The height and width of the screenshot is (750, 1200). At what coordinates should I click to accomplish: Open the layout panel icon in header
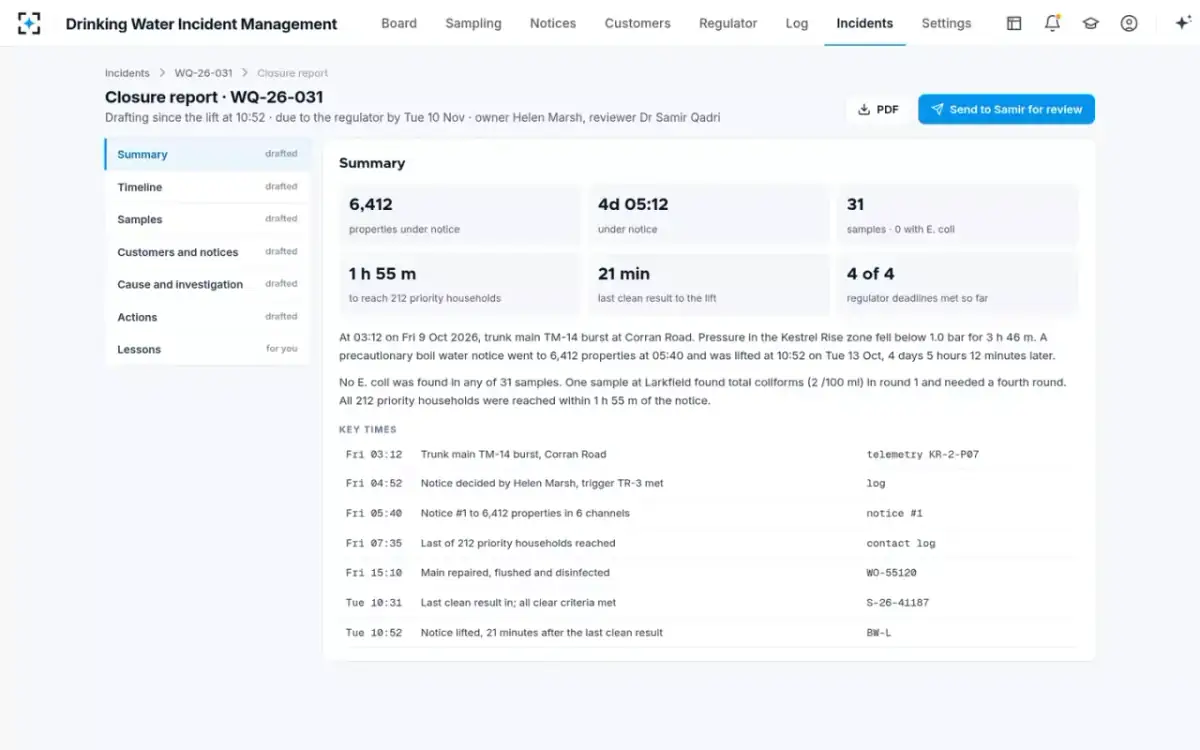[1014, 23]
